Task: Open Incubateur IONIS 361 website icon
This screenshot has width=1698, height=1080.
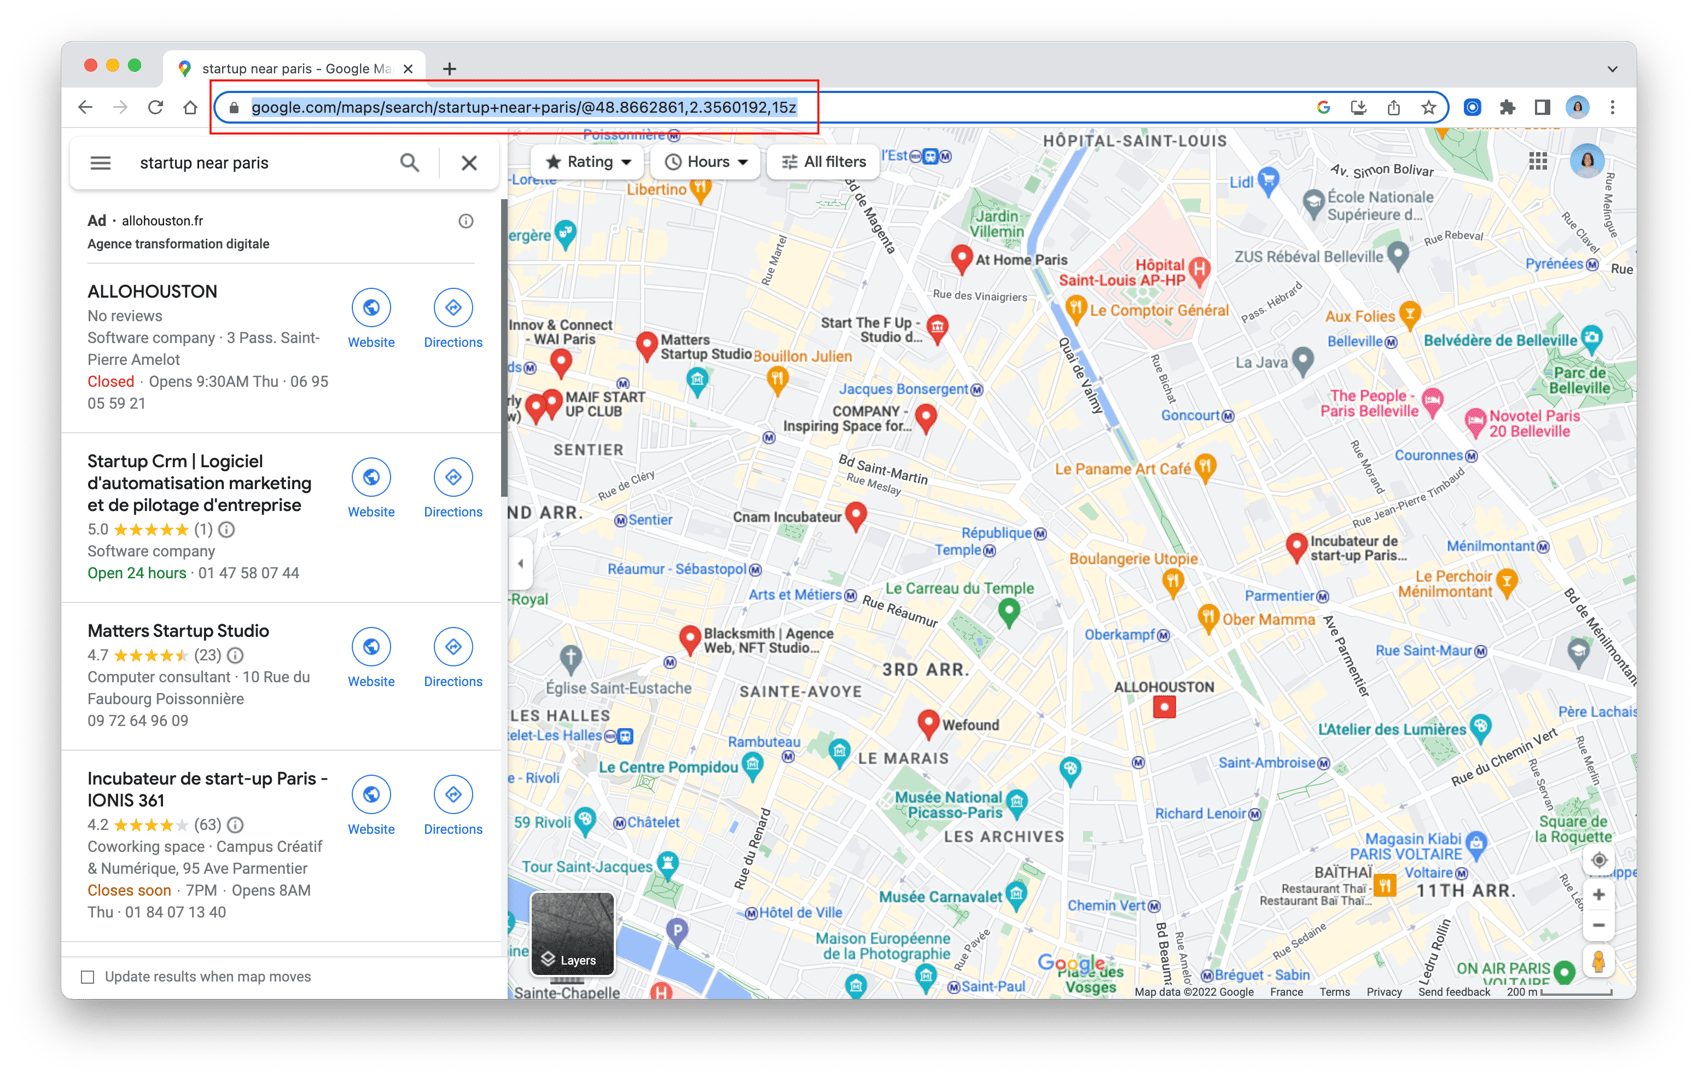Action: (371, 795)
